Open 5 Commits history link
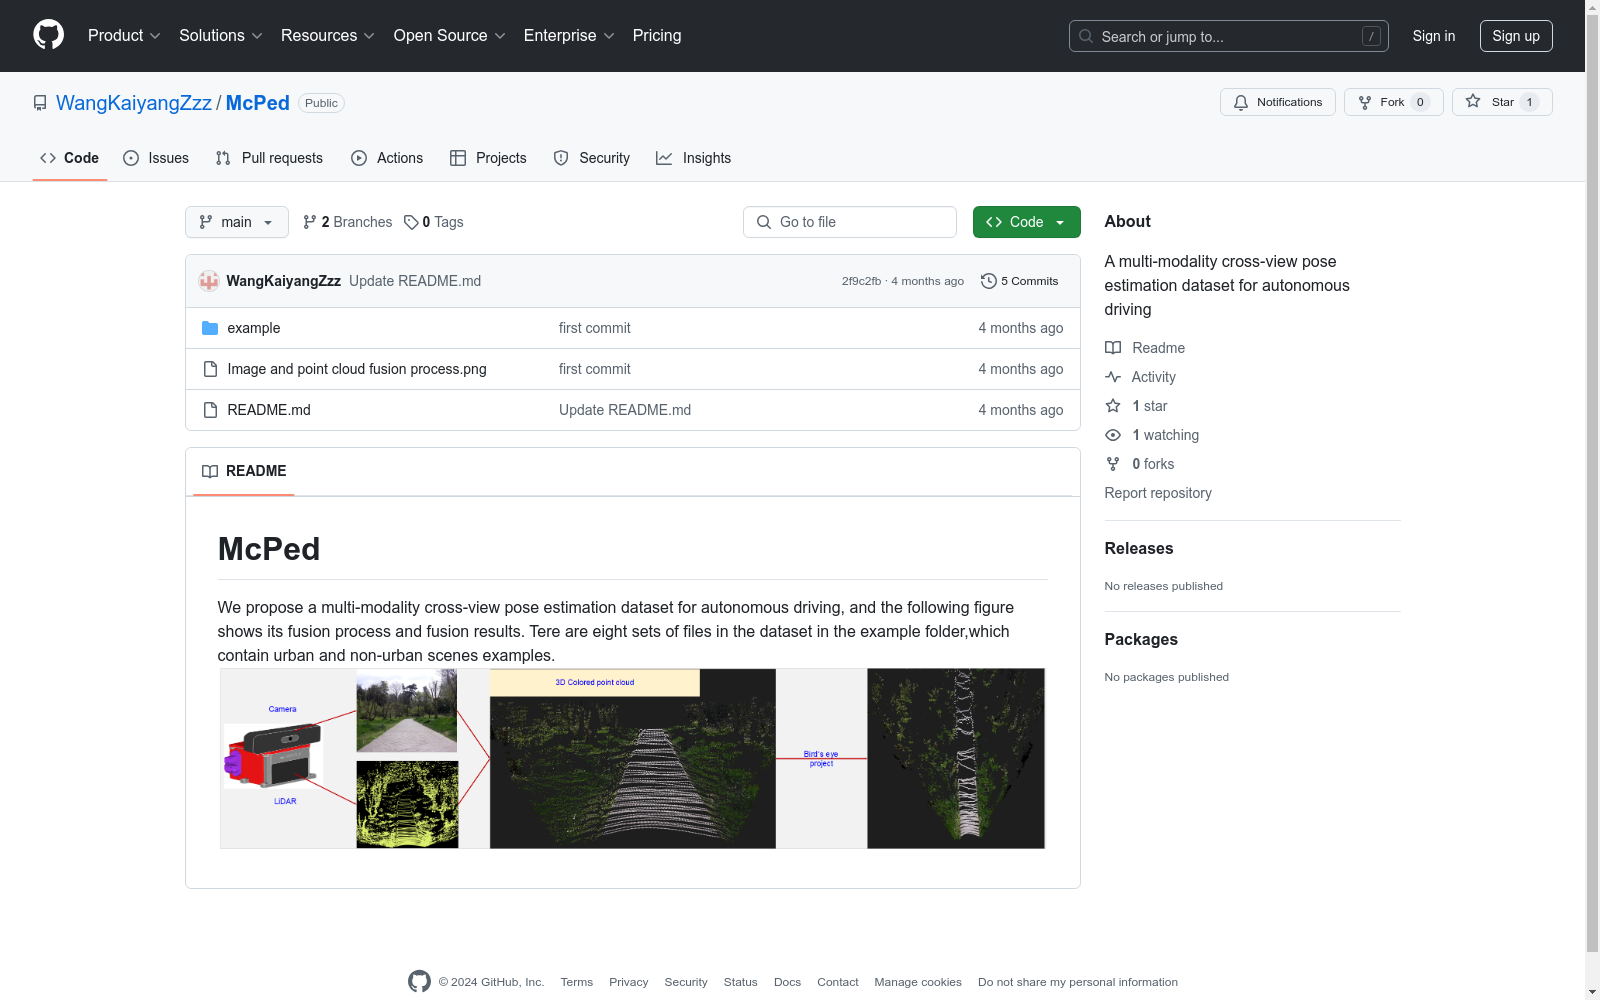Viewport: 1600px width, 1000px height. pos(1020,281)
